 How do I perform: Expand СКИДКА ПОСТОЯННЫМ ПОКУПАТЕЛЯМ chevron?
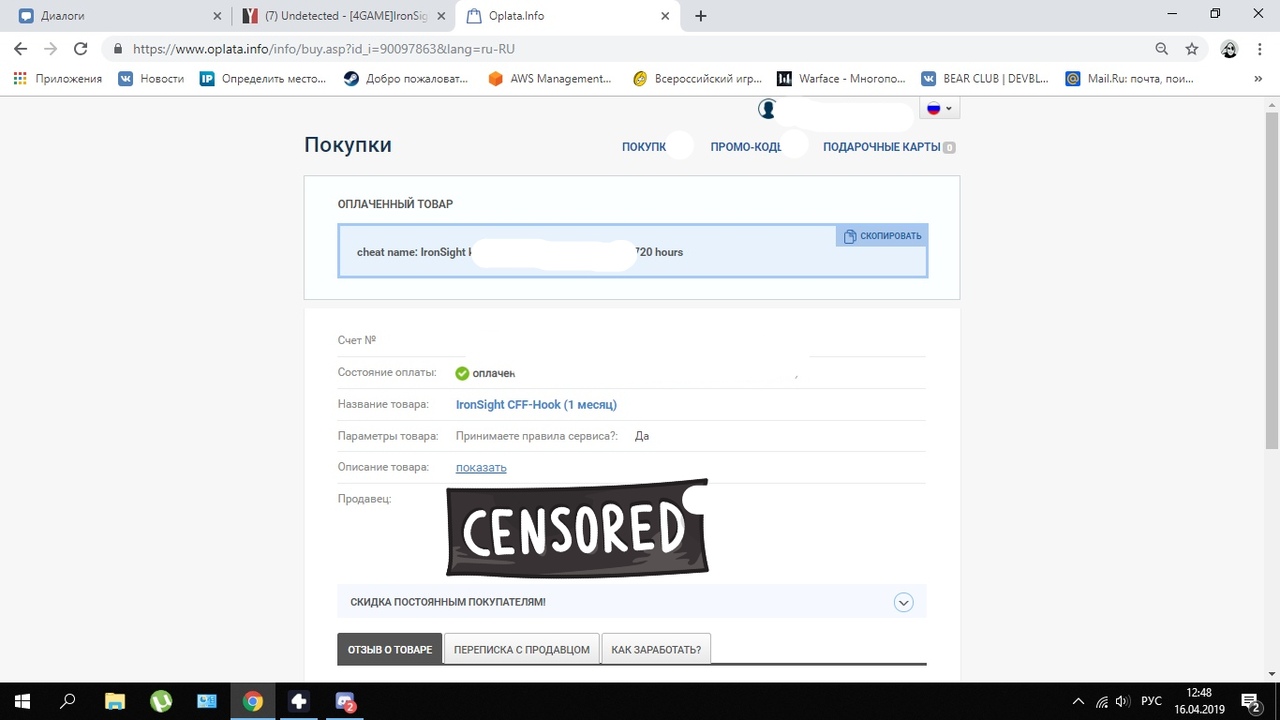point(903,602)
